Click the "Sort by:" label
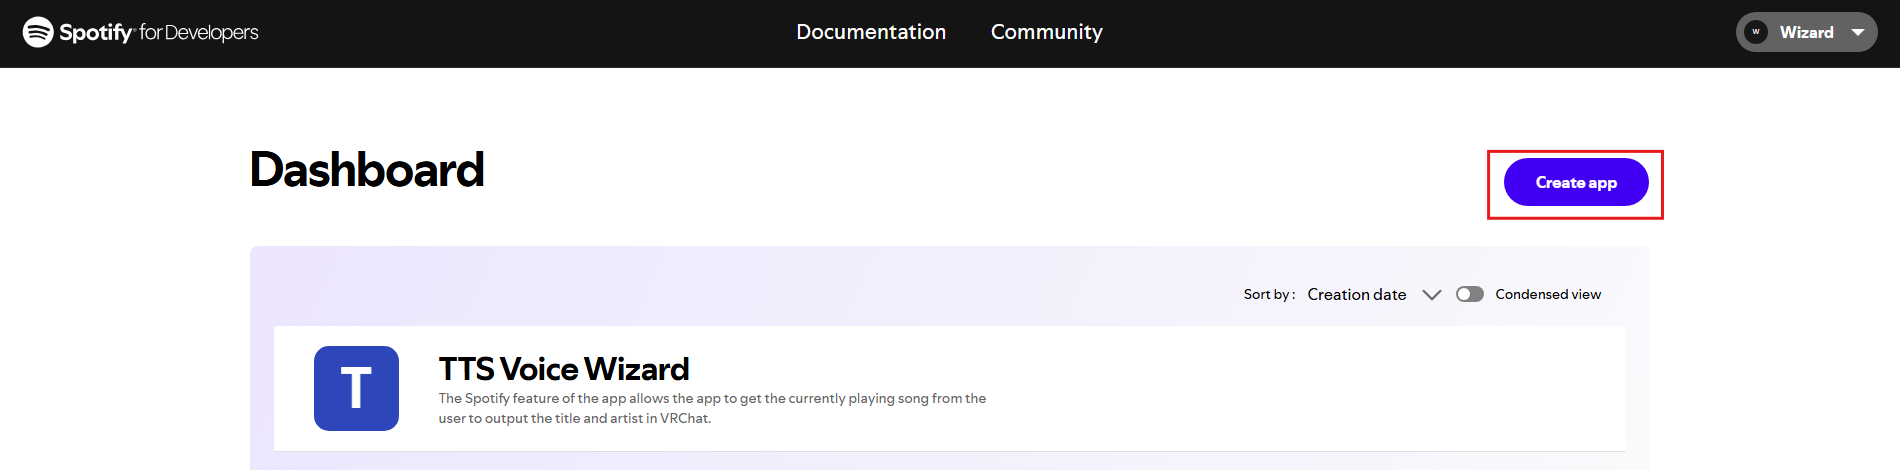The height and width of the screenshot is (470, 1900). pyautogui.click(x=1269, y=294)
